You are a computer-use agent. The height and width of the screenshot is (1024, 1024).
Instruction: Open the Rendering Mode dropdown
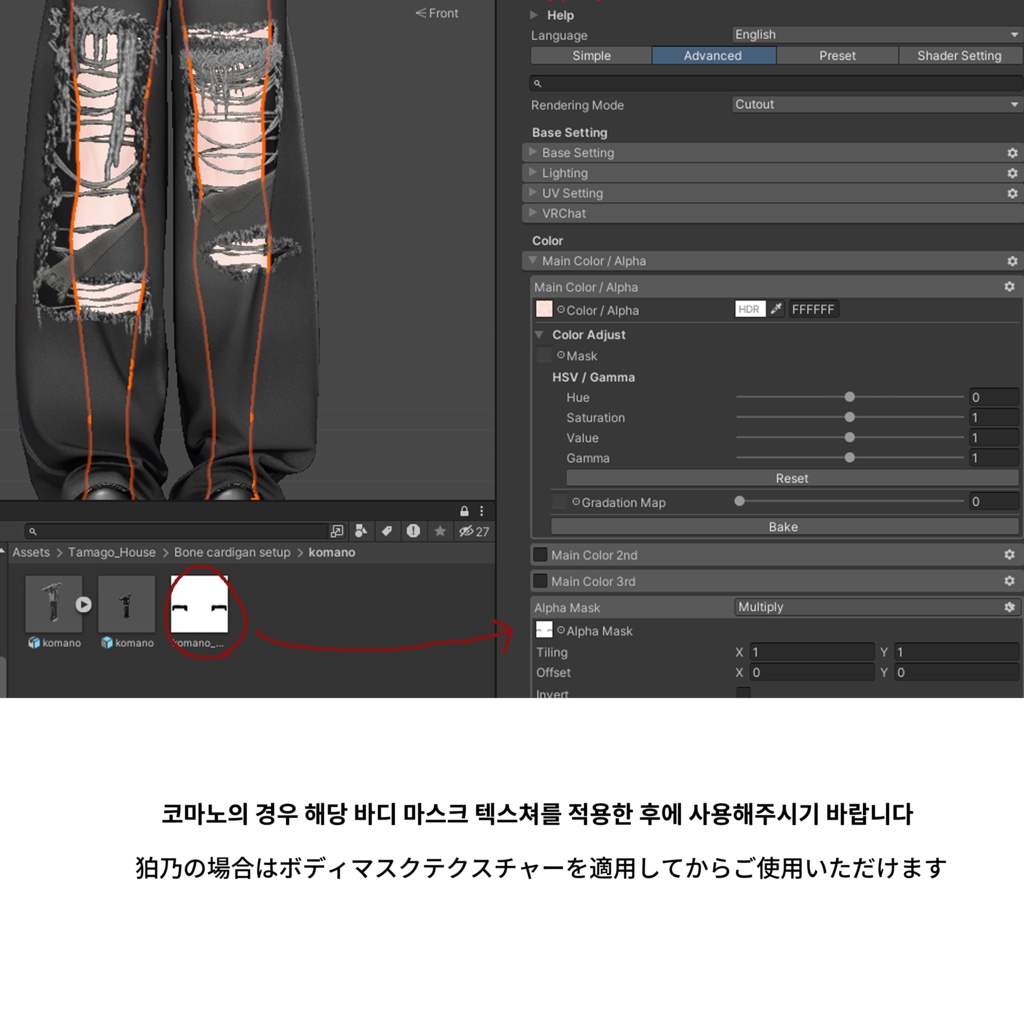[877, 104]
